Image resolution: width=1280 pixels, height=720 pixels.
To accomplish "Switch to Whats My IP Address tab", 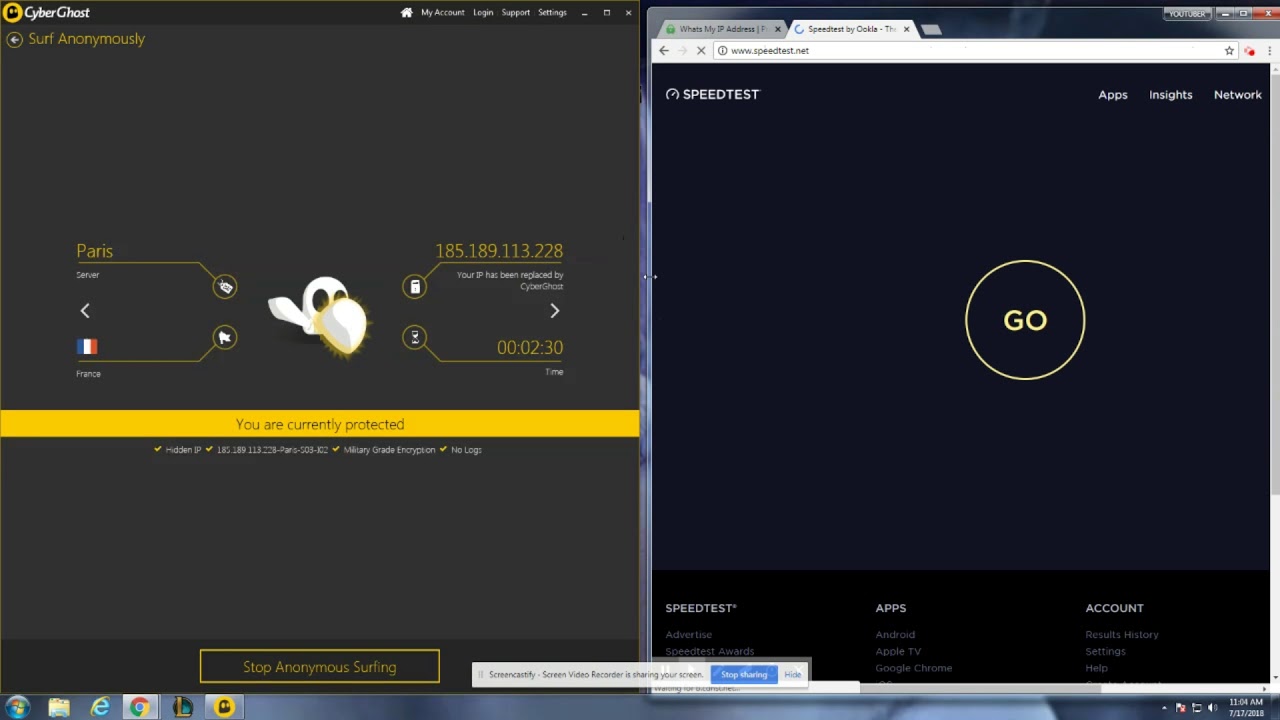I will [722, 29].
